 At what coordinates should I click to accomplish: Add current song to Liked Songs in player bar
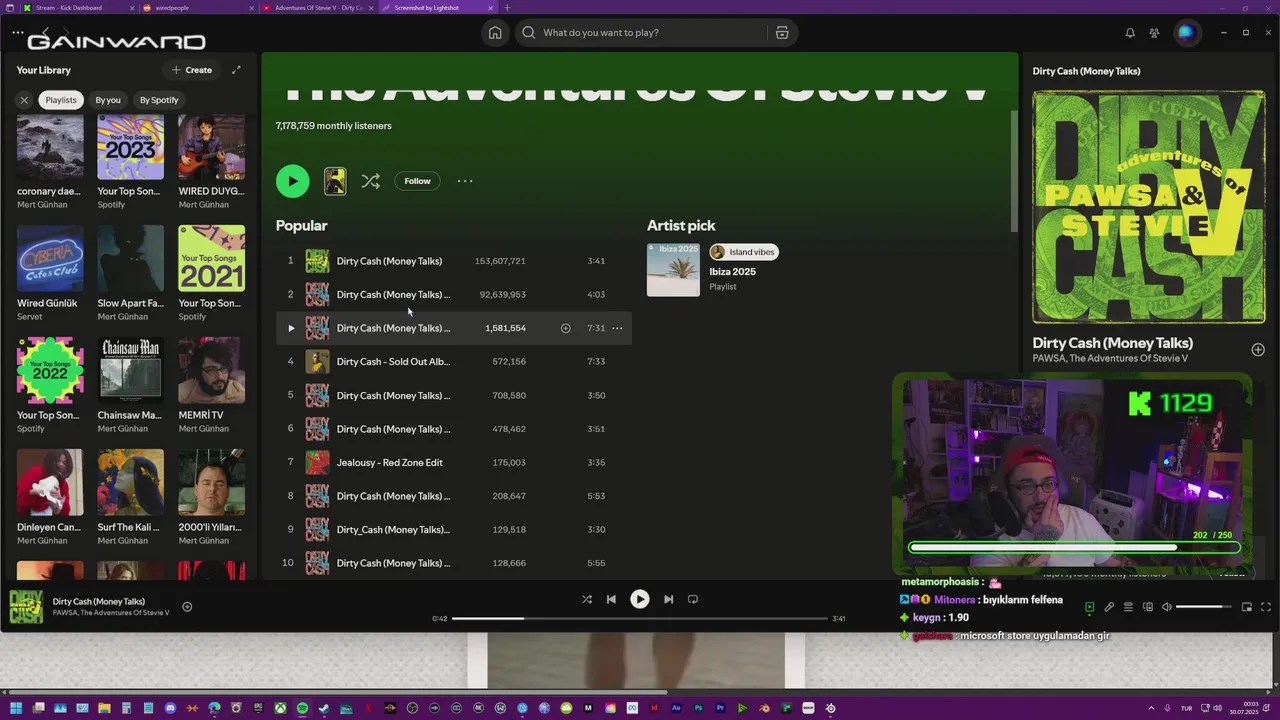(187, 607)
